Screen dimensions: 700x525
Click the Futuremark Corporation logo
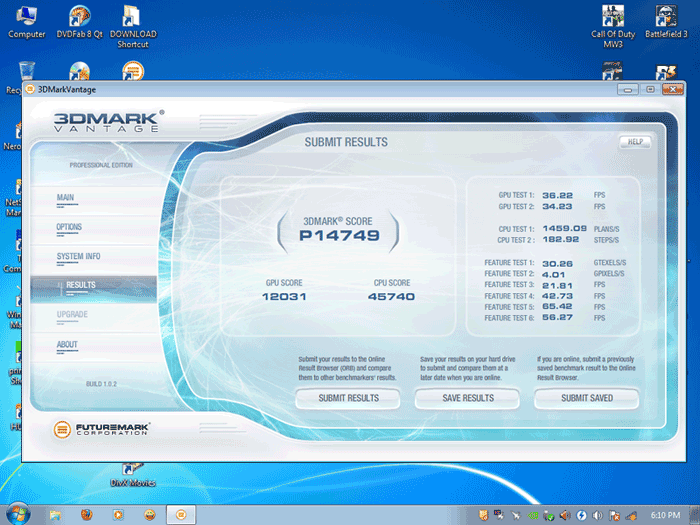pyautogui.click(x=101, y=429)
